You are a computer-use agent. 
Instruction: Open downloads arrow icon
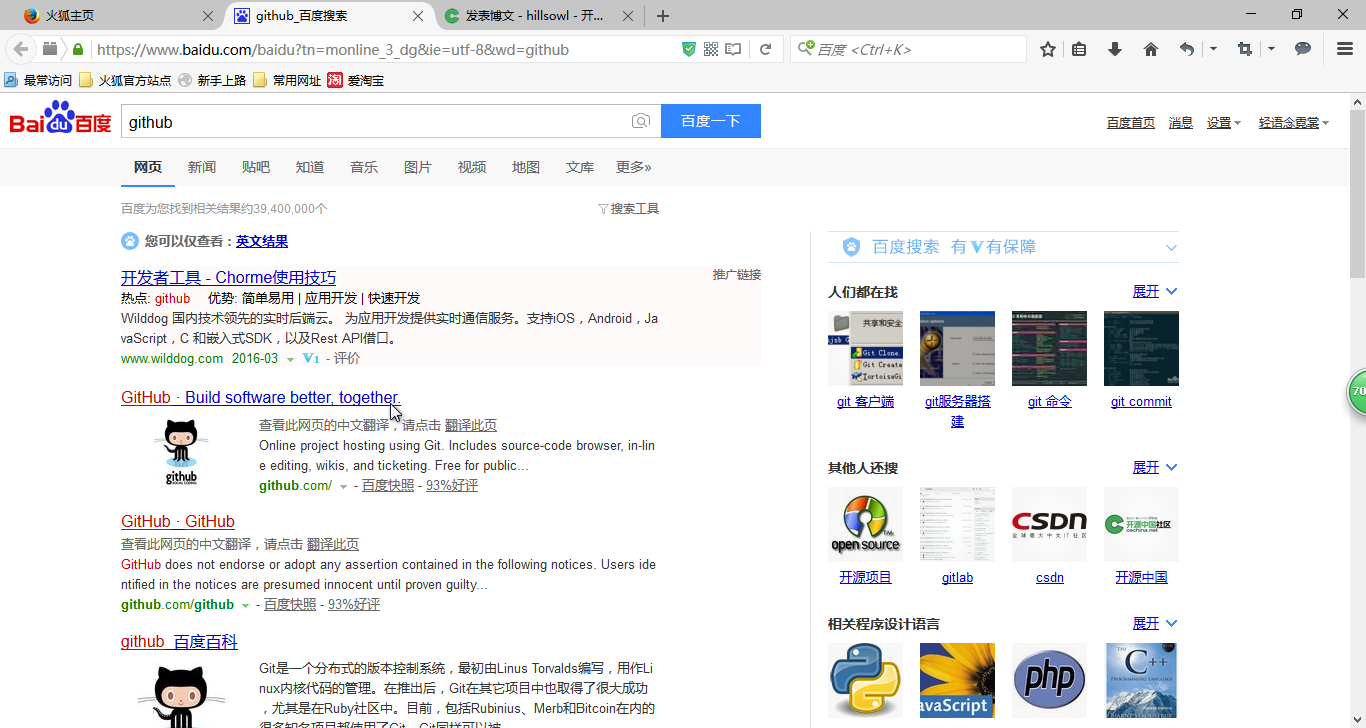click(1115, 49)
